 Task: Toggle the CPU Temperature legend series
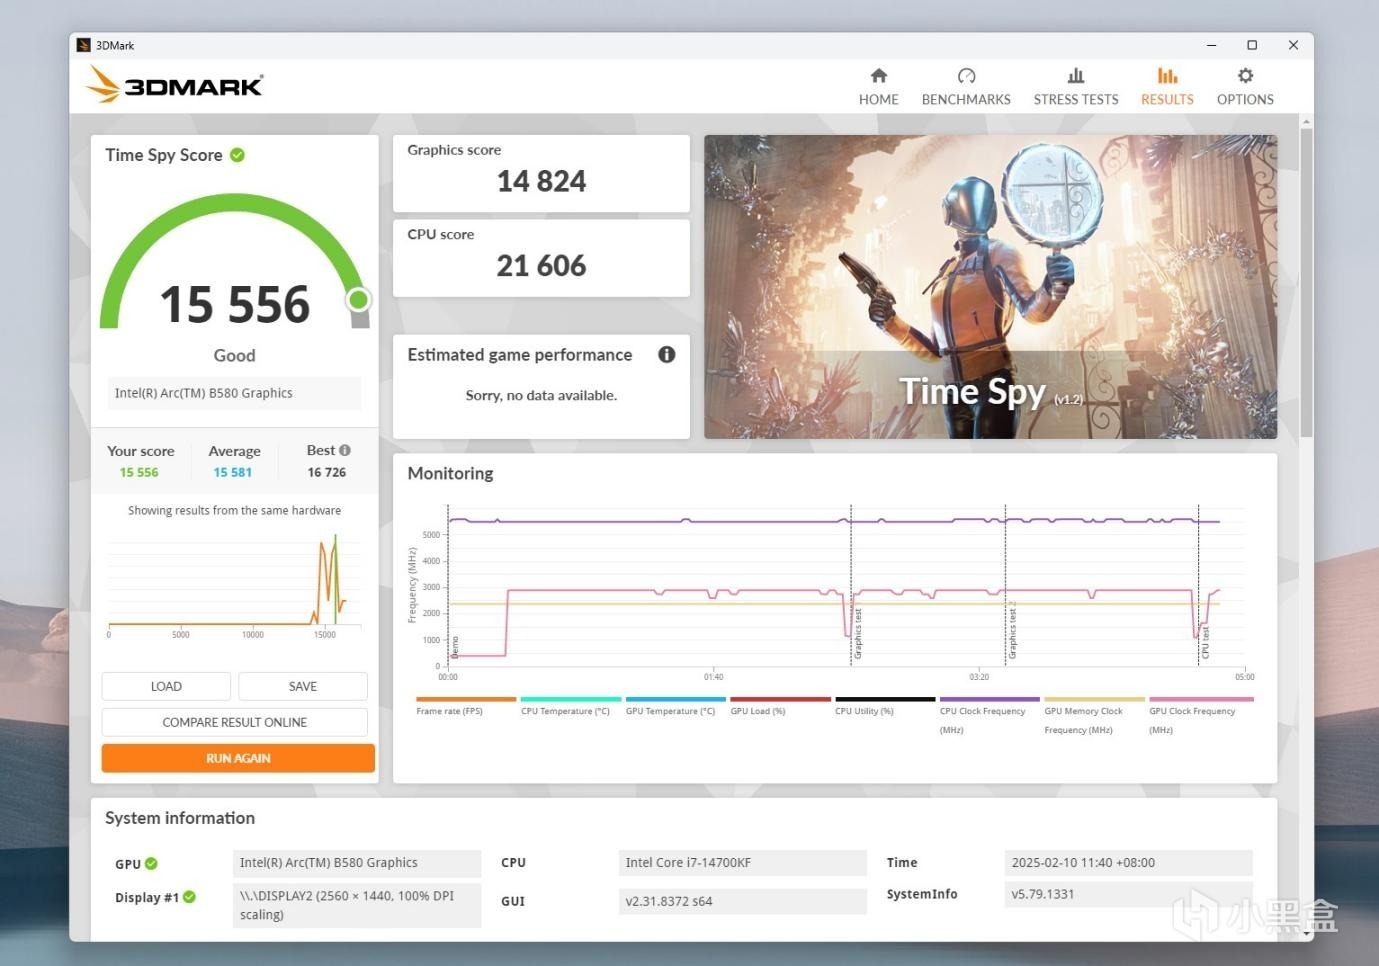(570, 707)
